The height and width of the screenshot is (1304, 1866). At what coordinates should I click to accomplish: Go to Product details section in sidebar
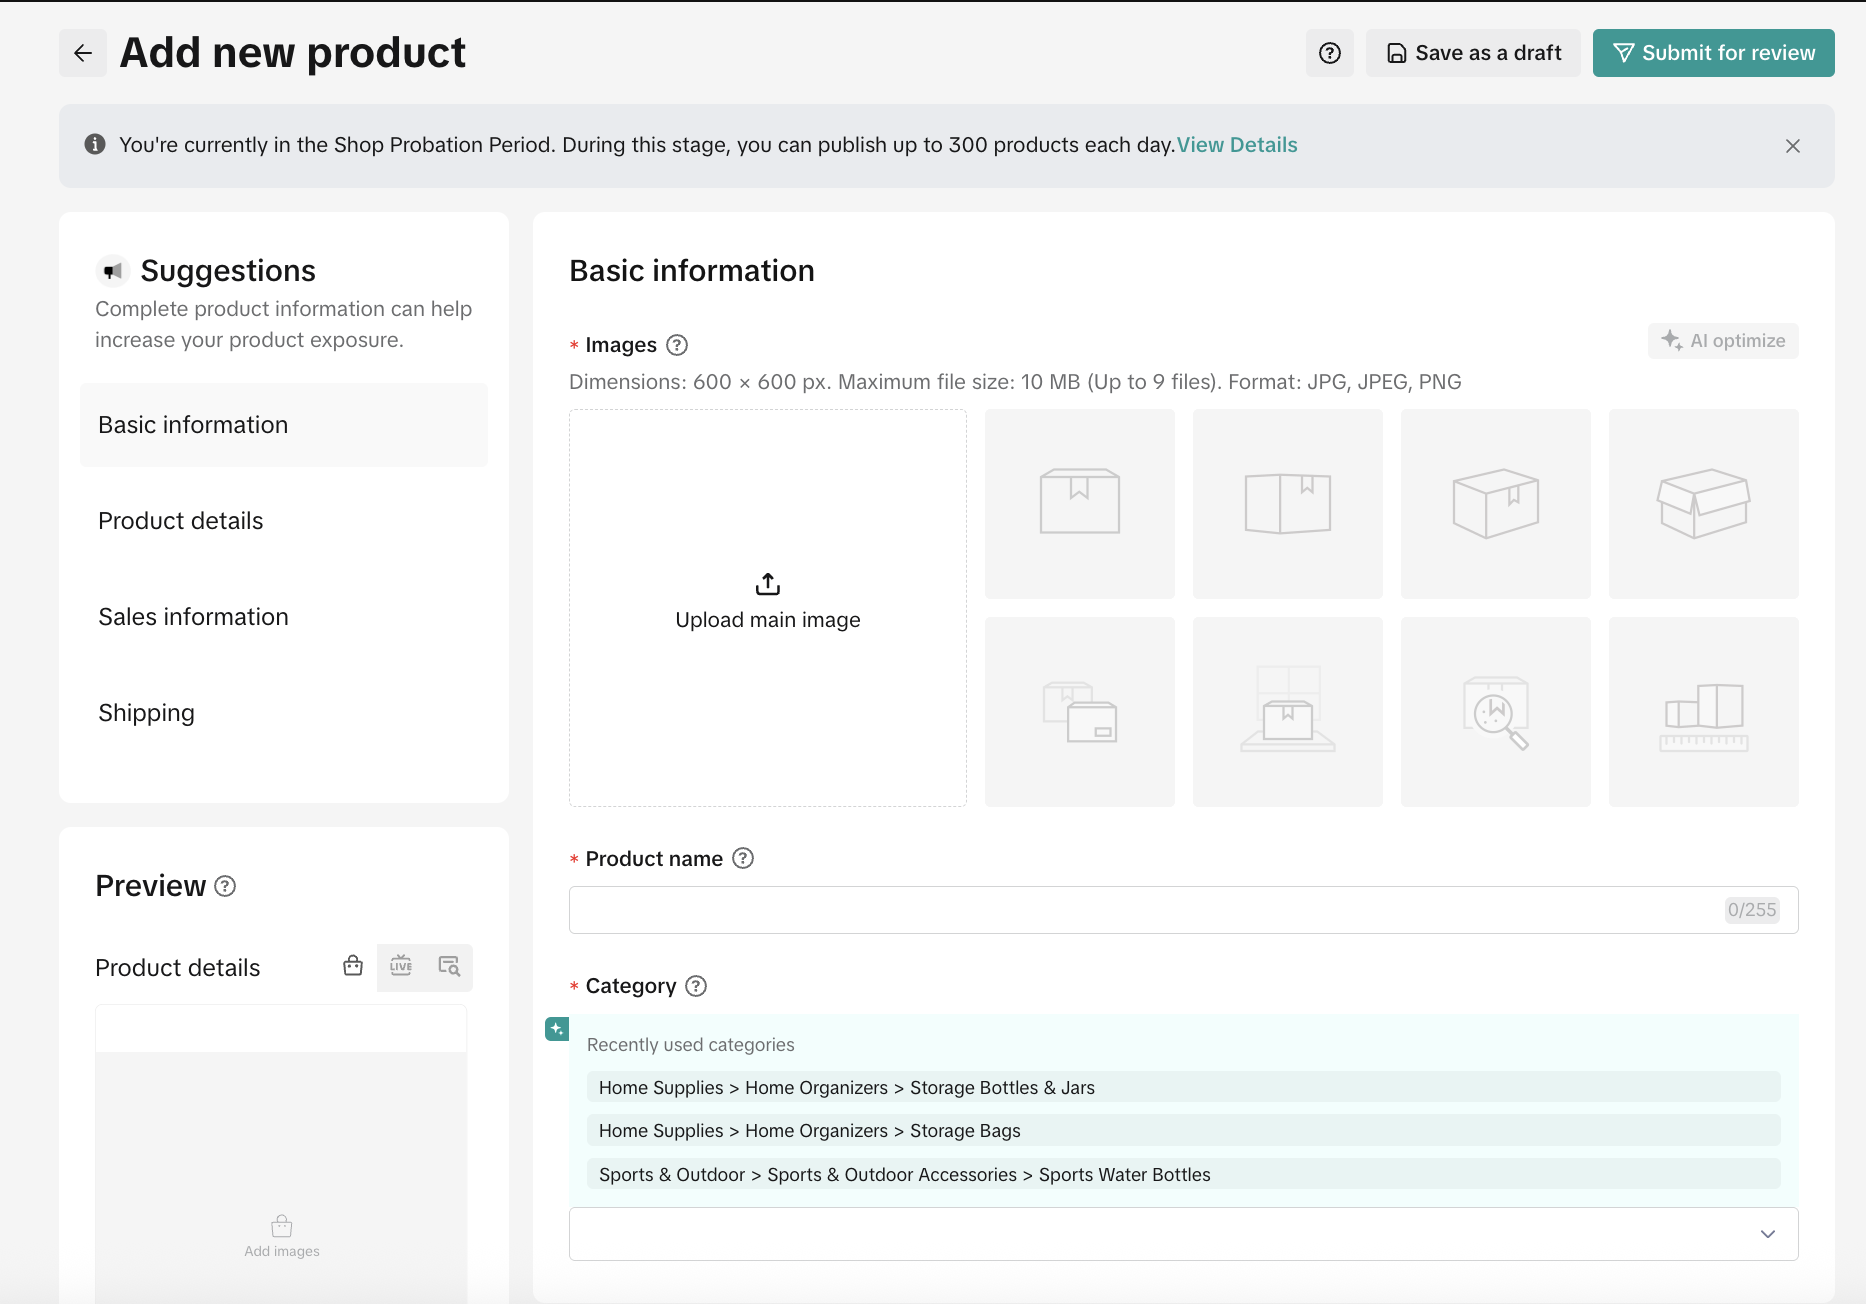(181, 521)
